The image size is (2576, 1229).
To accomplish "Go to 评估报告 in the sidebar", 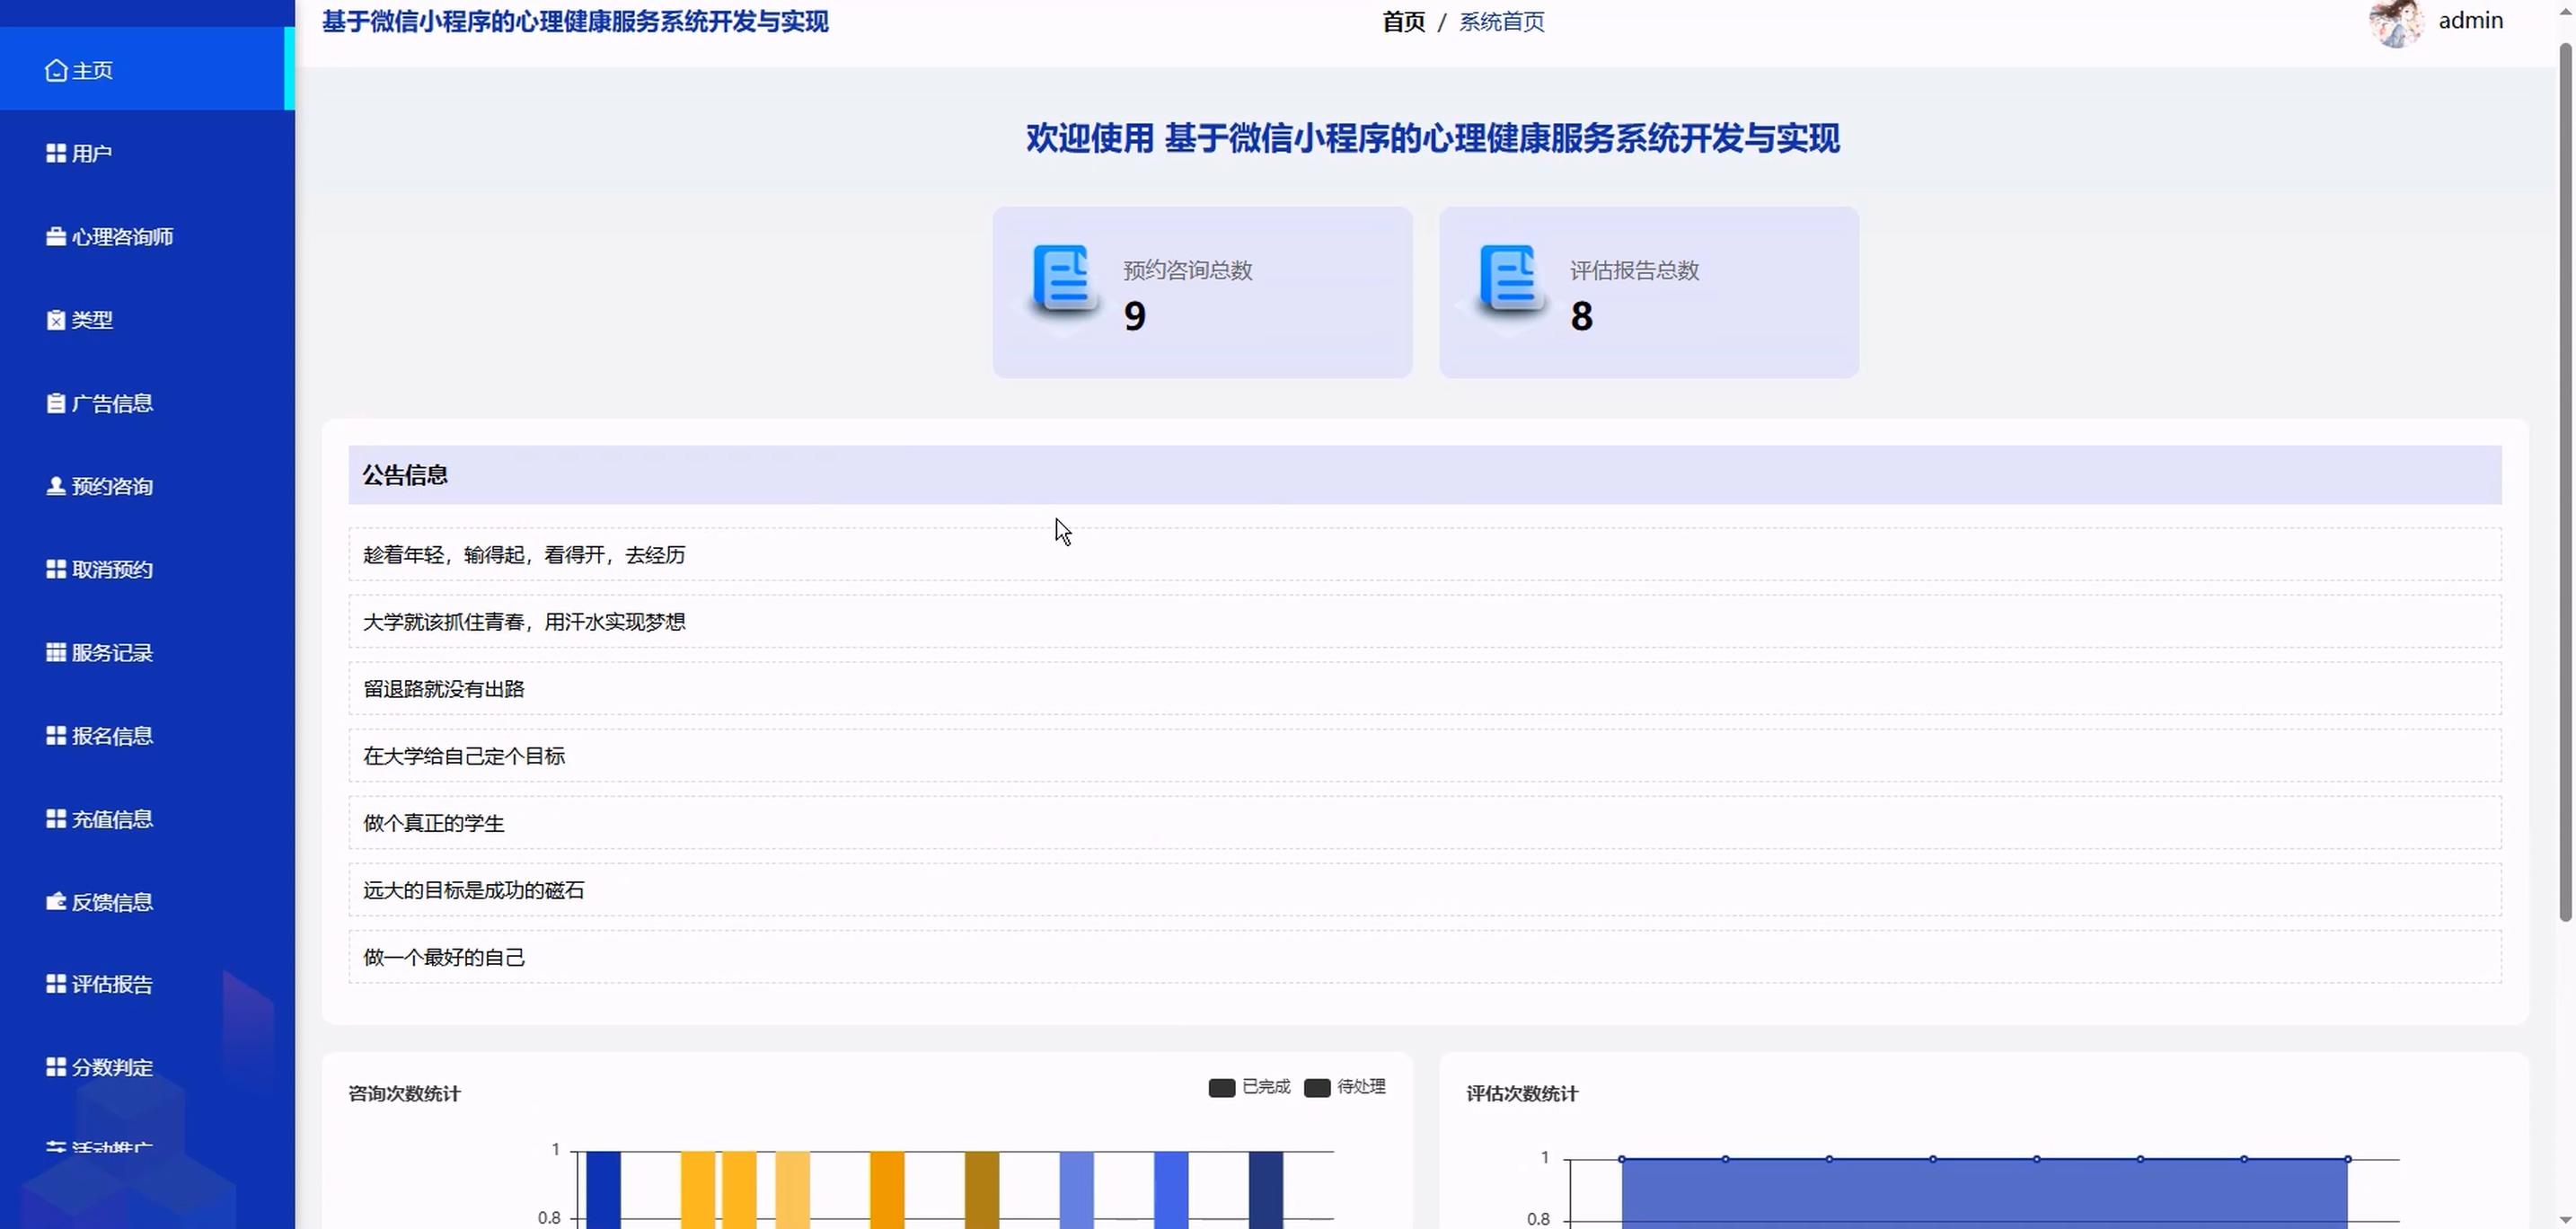I will (112, 984).
